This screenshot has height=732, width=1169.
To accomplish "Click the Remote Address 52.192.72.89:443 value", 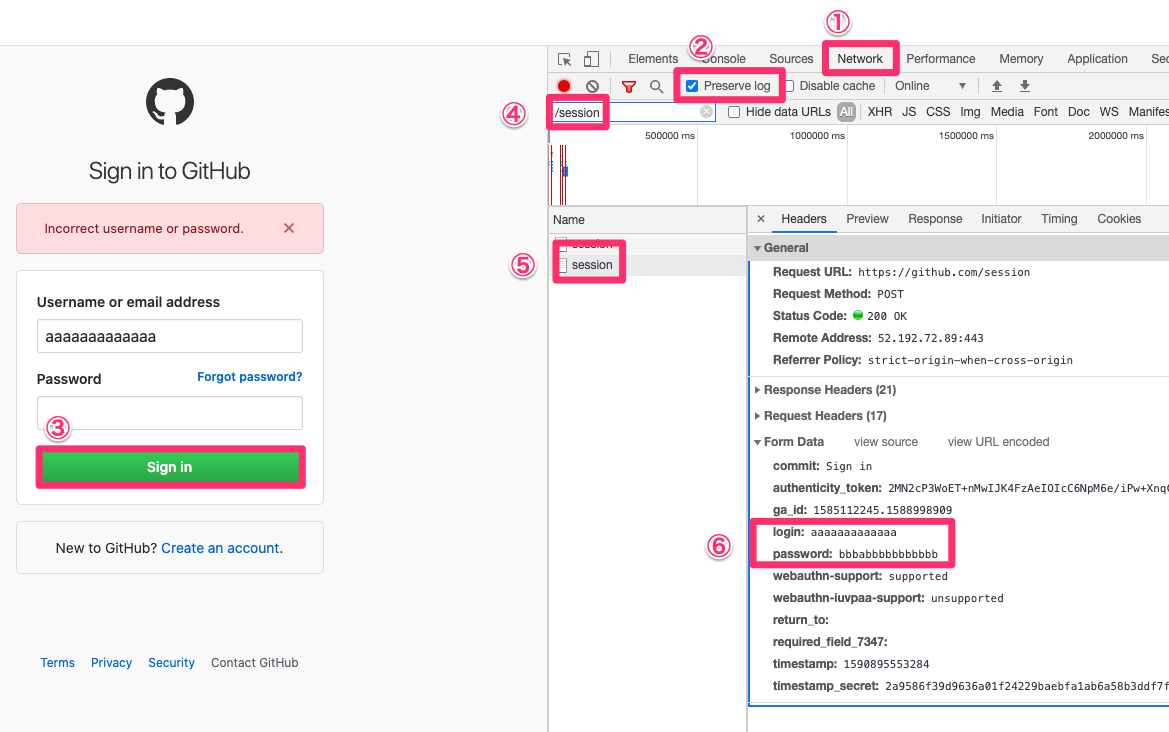I will click(930, 338).
